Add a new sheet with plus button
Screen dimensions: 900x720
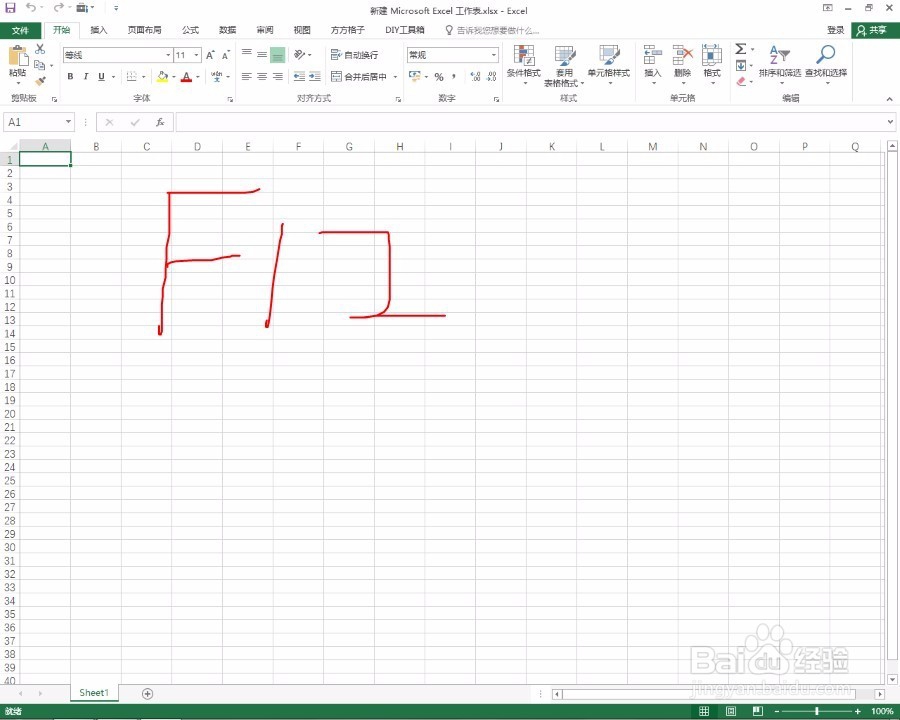[148, 694]
